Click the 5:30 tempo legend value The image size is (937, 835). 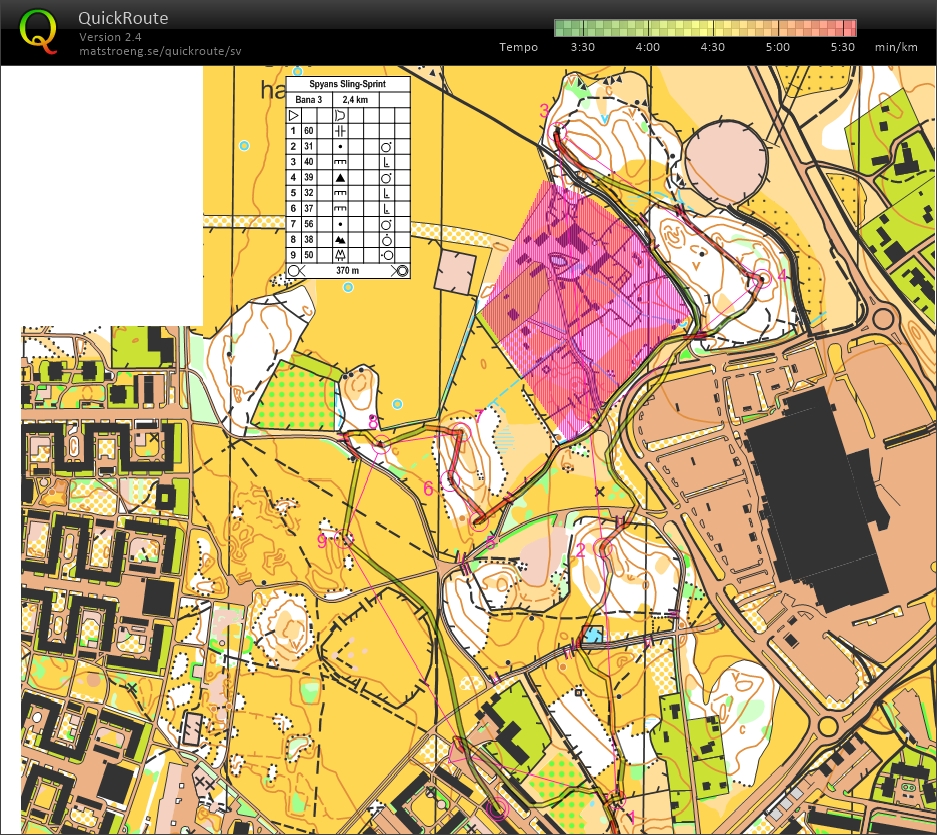(843, 47)
